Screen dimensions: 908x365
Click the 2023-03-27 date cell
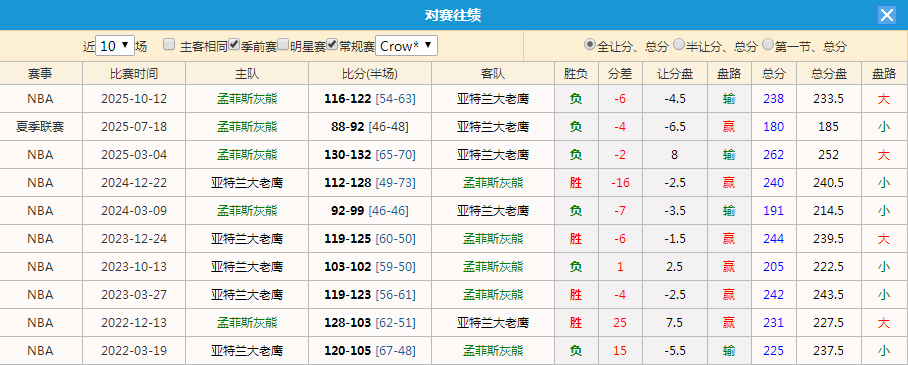coord(134,295)
